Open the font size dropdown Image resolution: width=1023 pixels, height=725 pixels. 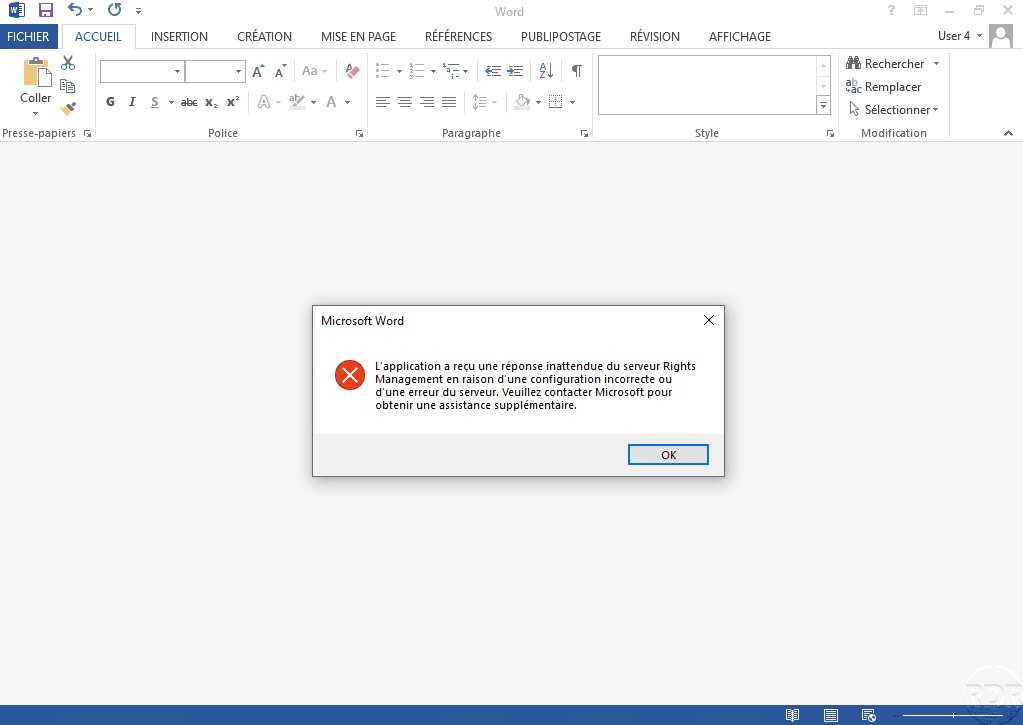[x=239, y=71]
